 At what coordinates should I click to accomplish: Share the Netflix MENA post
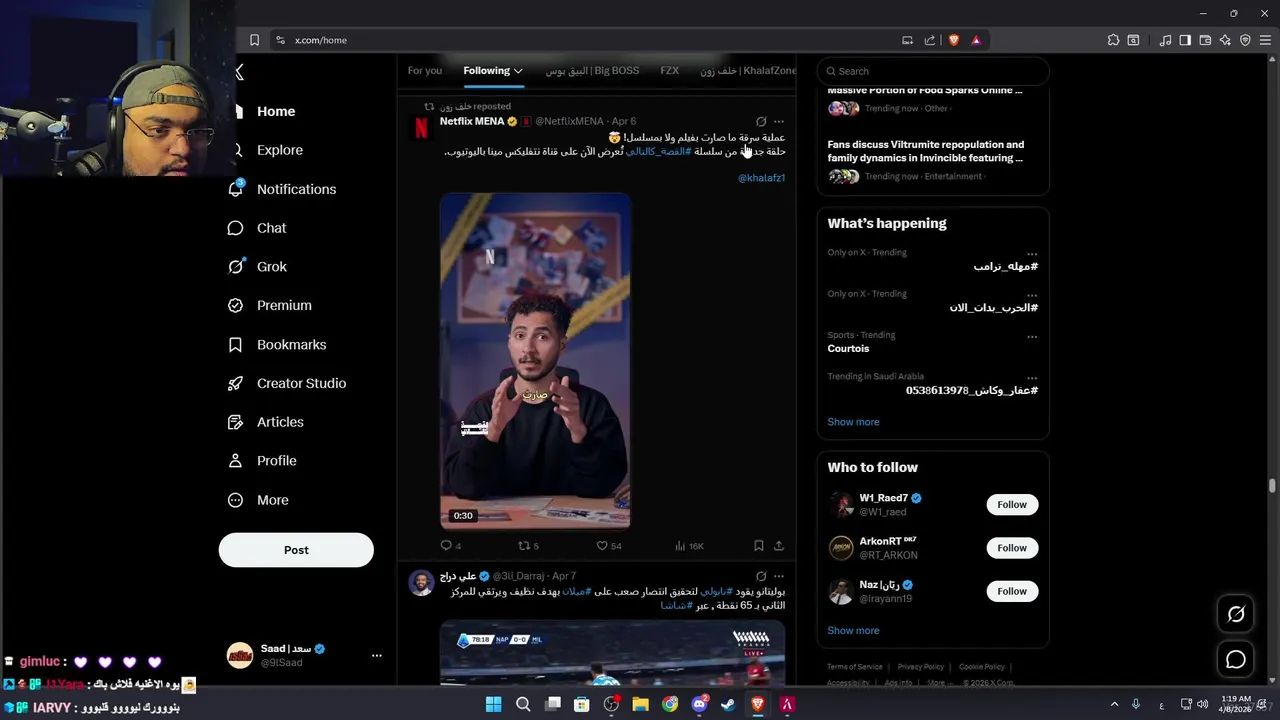(x=779, y=545)
